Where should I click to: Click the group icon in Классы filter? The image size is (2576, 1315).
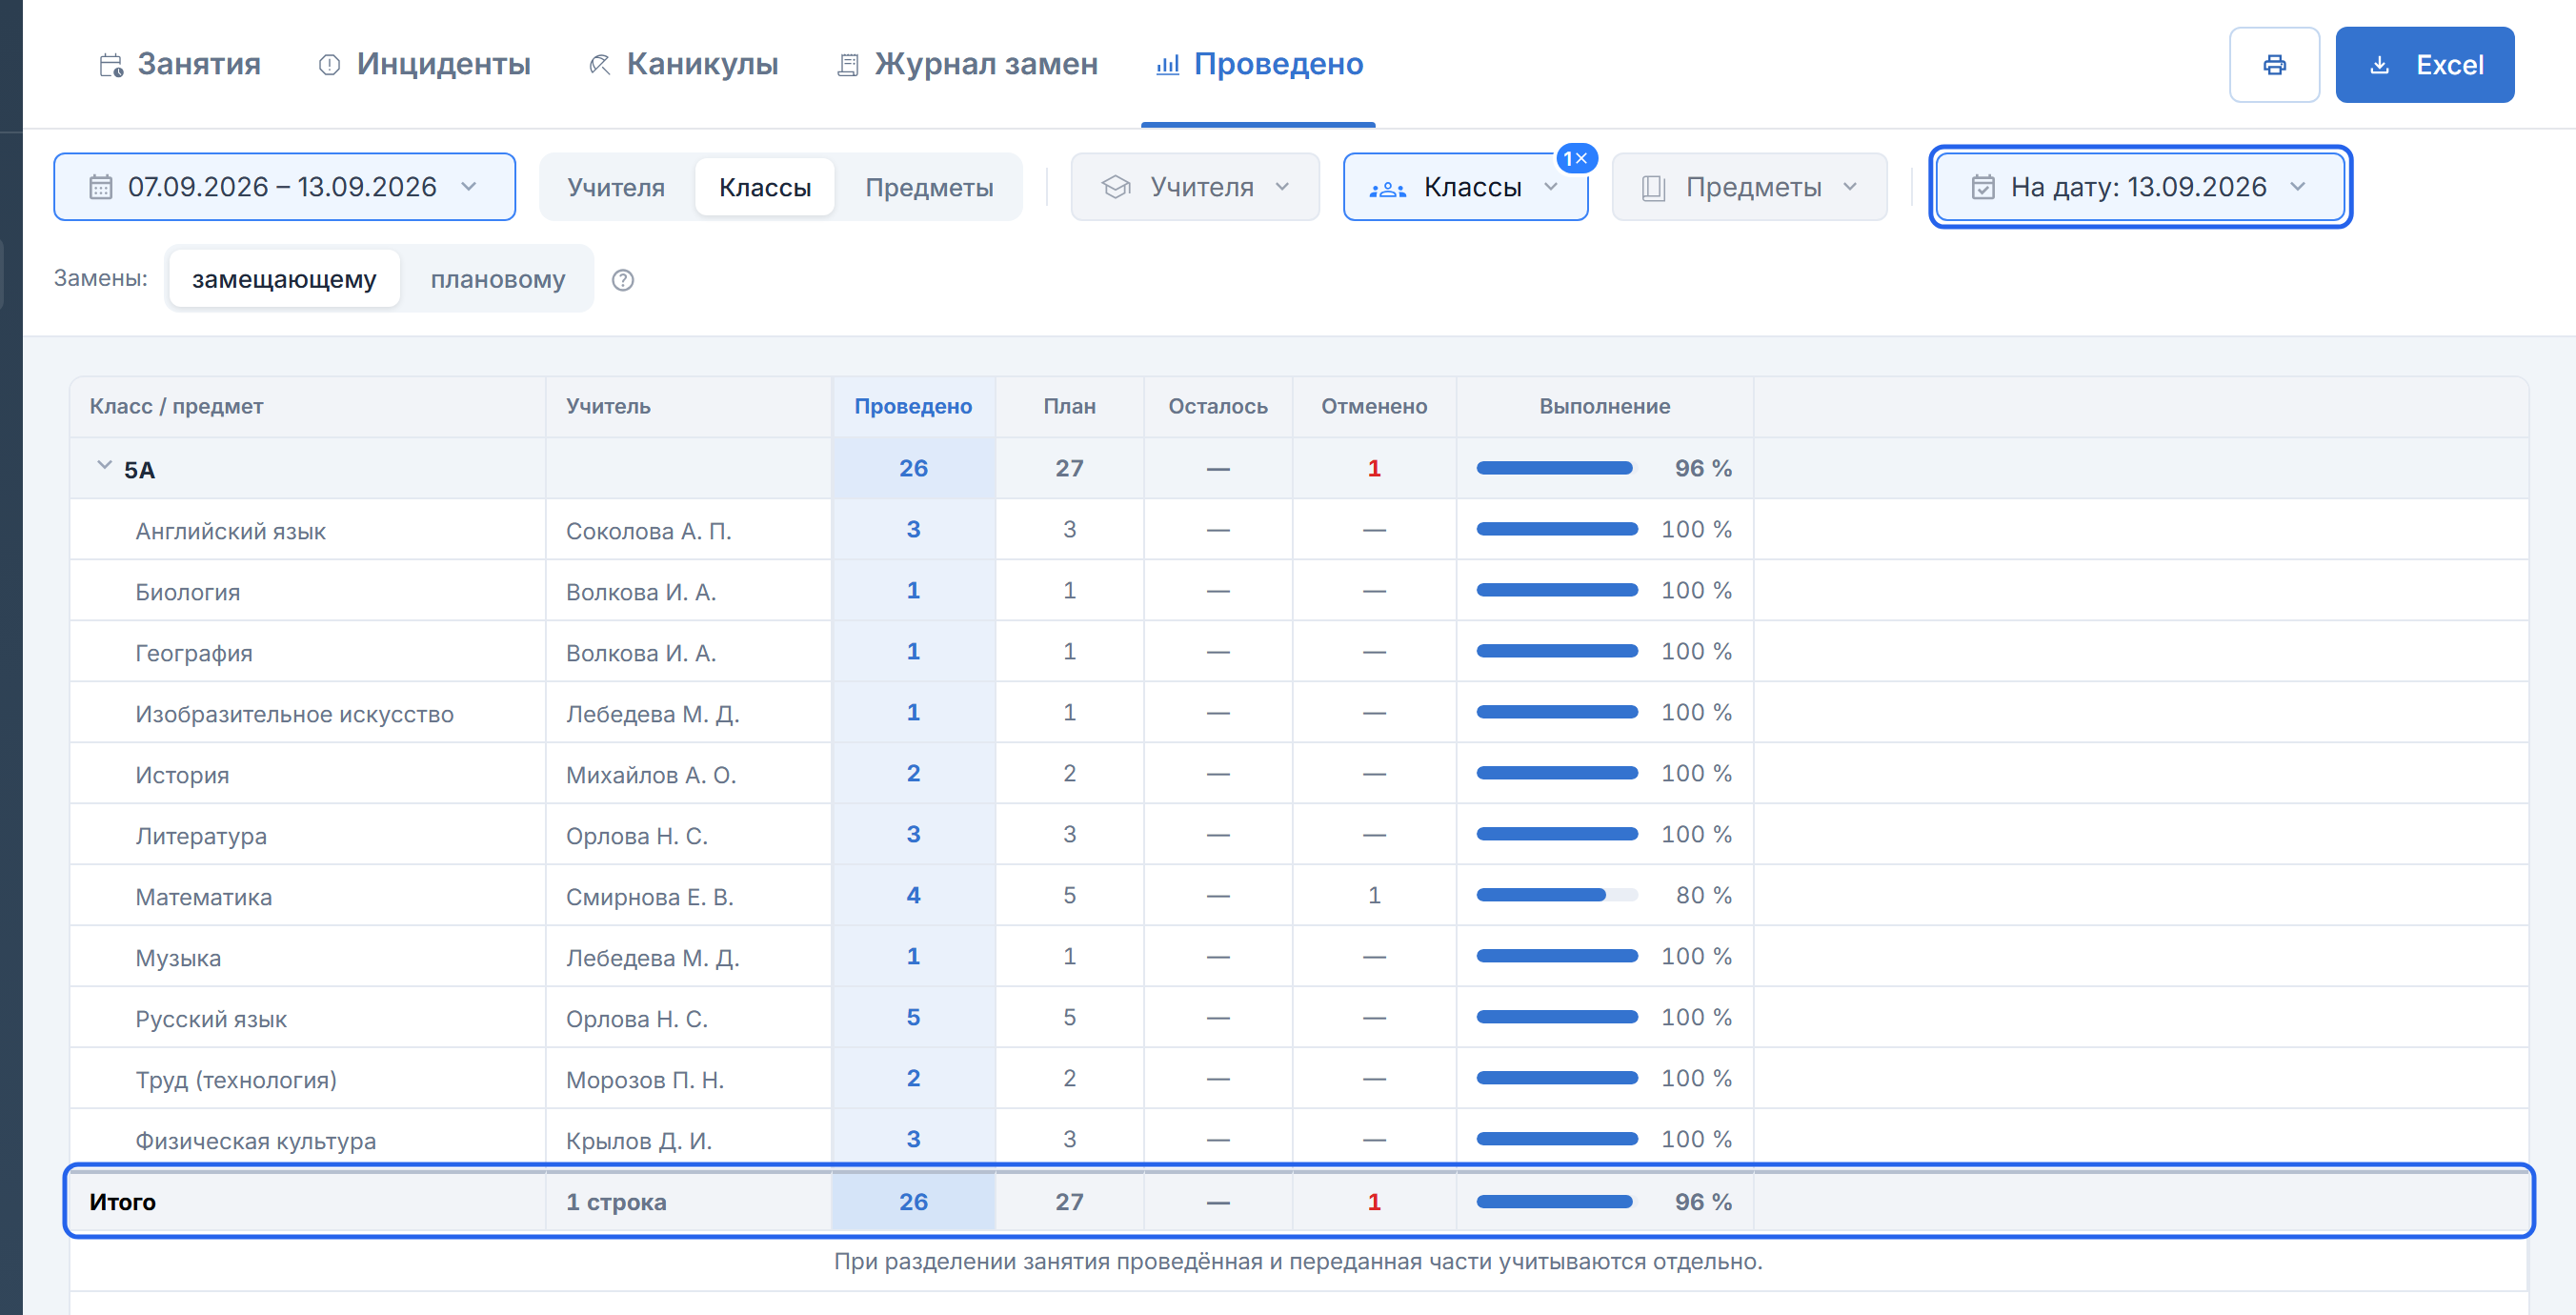pyautogui.click(x=1387, y=188)
